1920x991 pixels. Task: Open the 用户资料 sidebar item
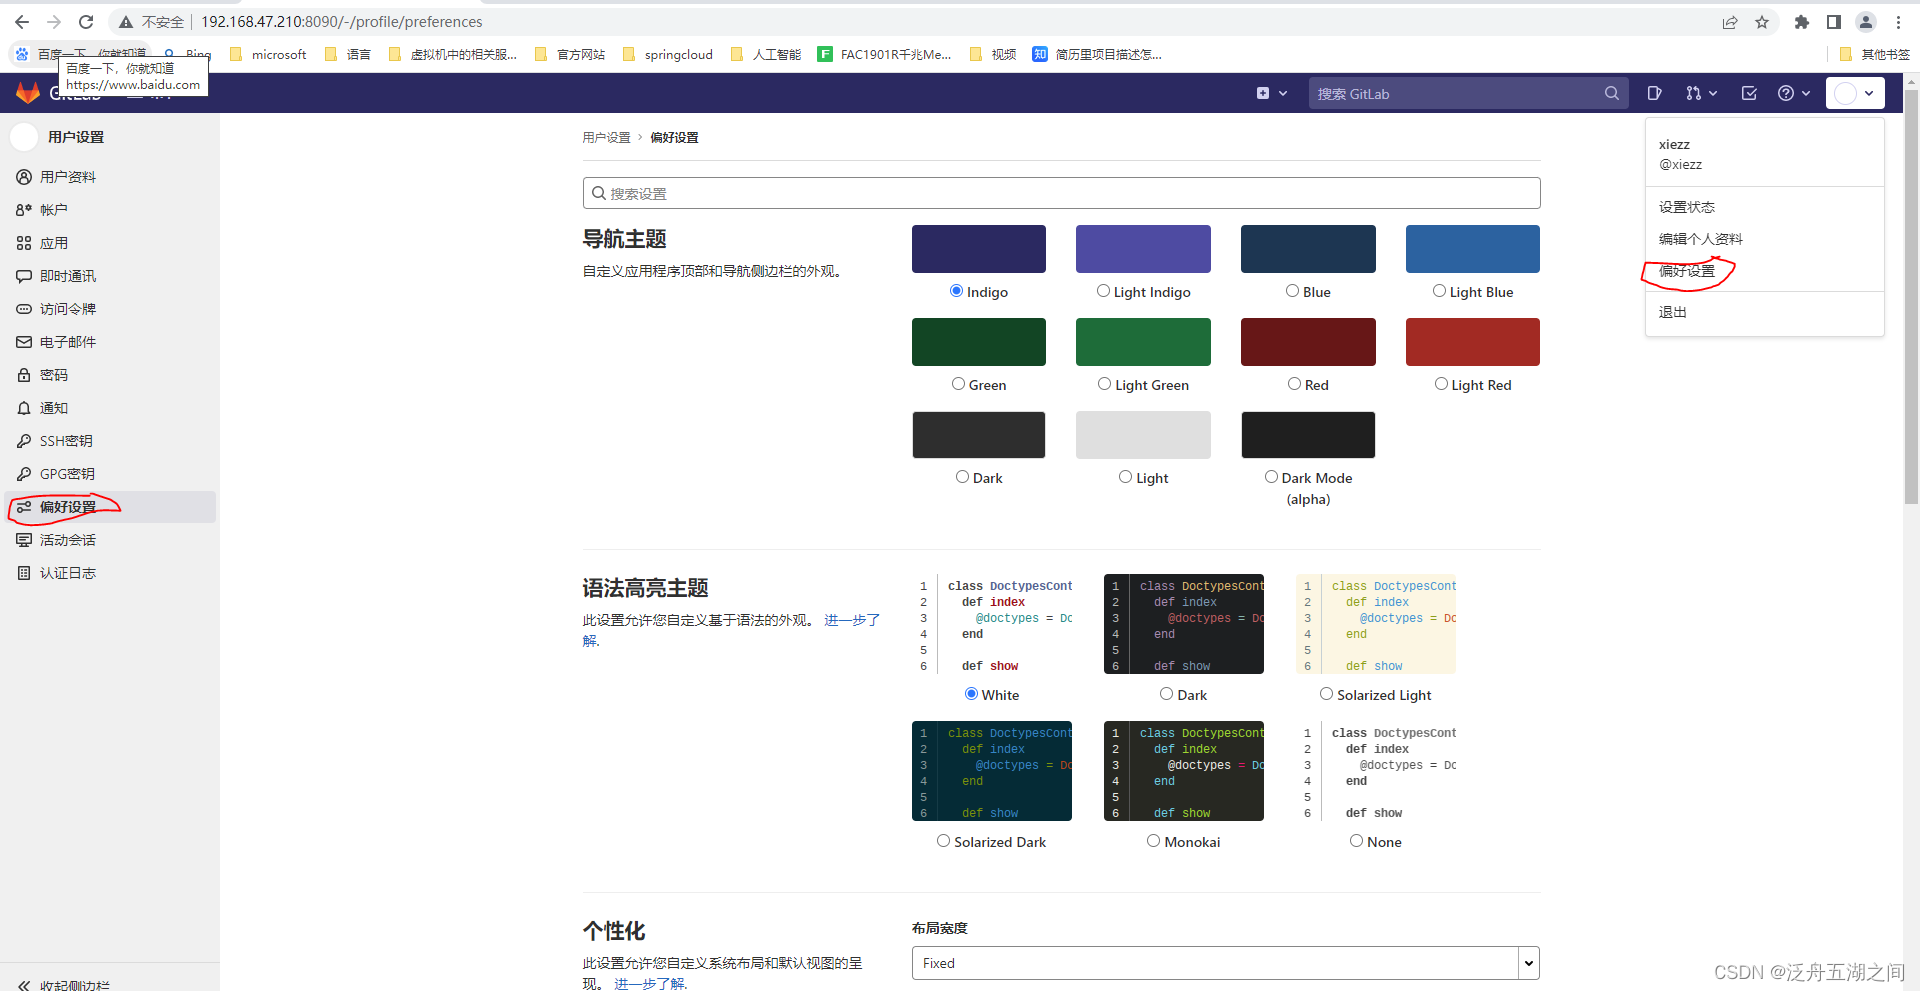pos(68,176)
